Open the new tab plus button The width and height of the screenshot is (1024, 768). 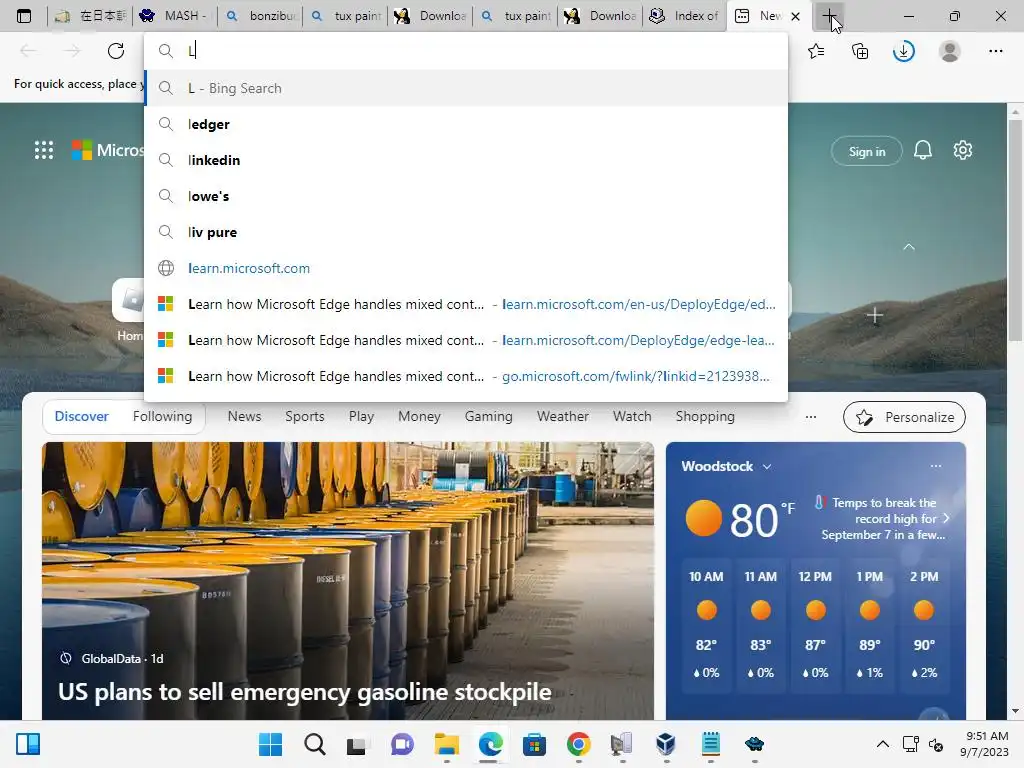coord(829,16)
